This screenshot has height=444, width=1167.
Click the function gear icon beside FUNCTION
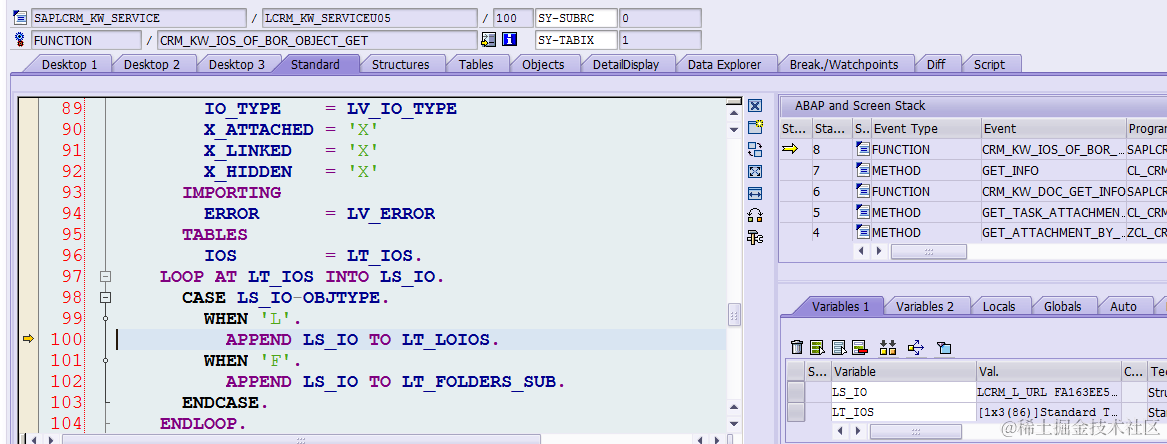[x=21, y=39]
